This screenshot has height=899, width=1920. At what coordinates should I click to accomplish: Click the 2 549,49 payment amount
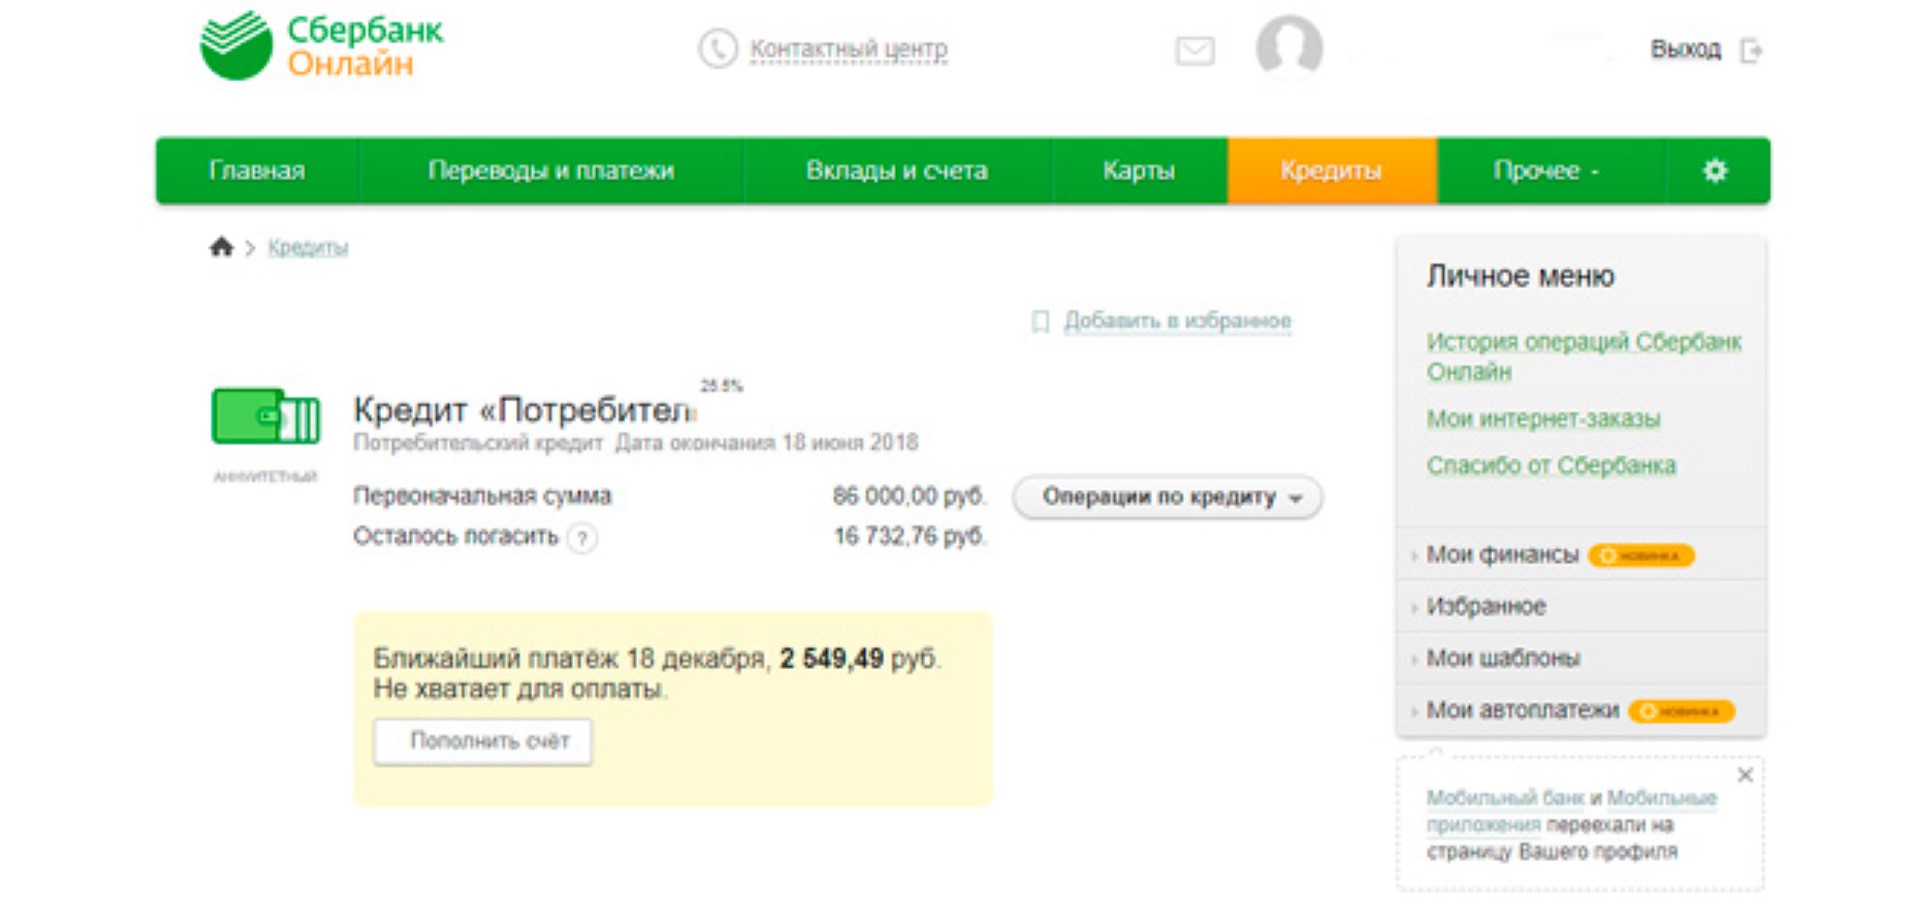[x=832, y=659]
